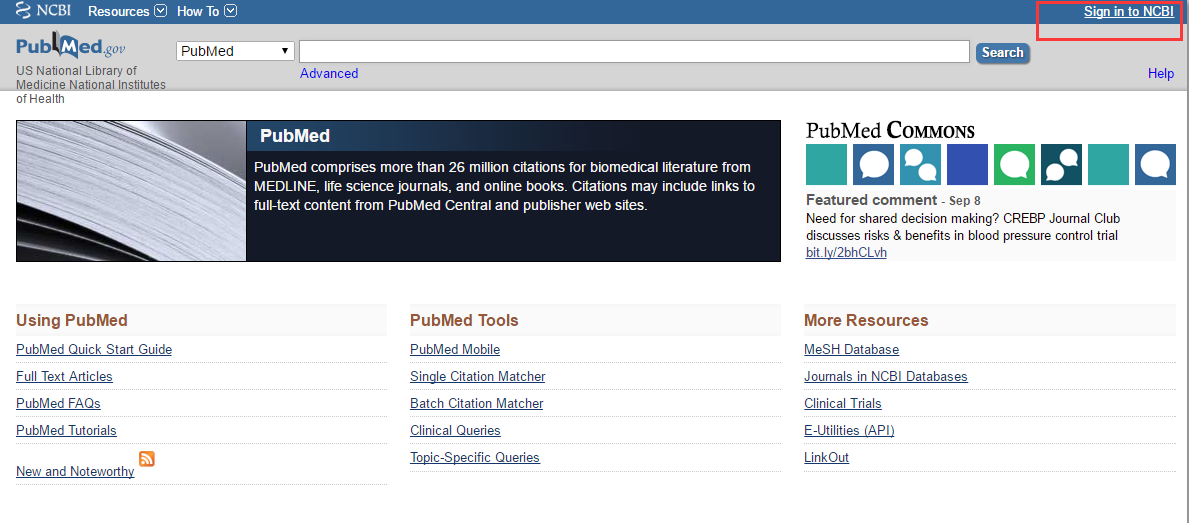This screenshot has height=523, width=1189.
Task: Click the first teal PubMed Commons tile
Action: [826, 164]
